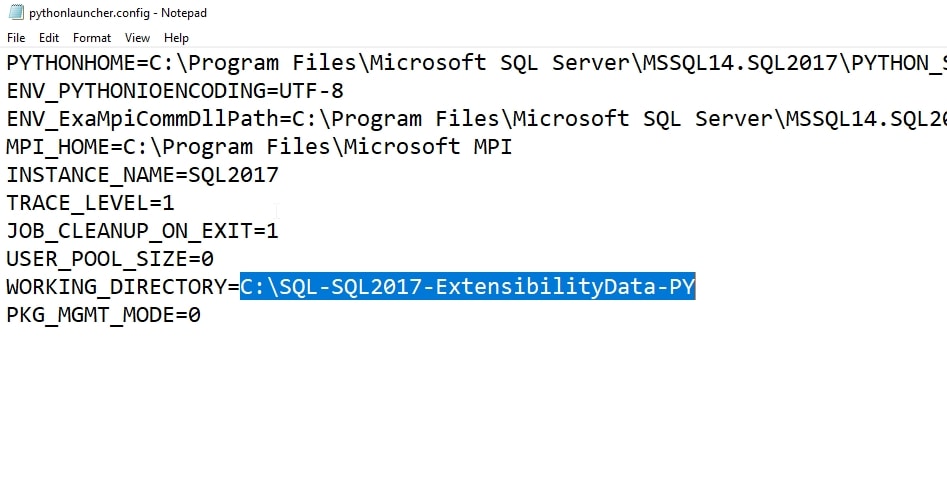Click the ENV_ExaMpiCommDllPath key text
Image resolution: width=947 pixels, height=481 pixels.
[140, 119]
